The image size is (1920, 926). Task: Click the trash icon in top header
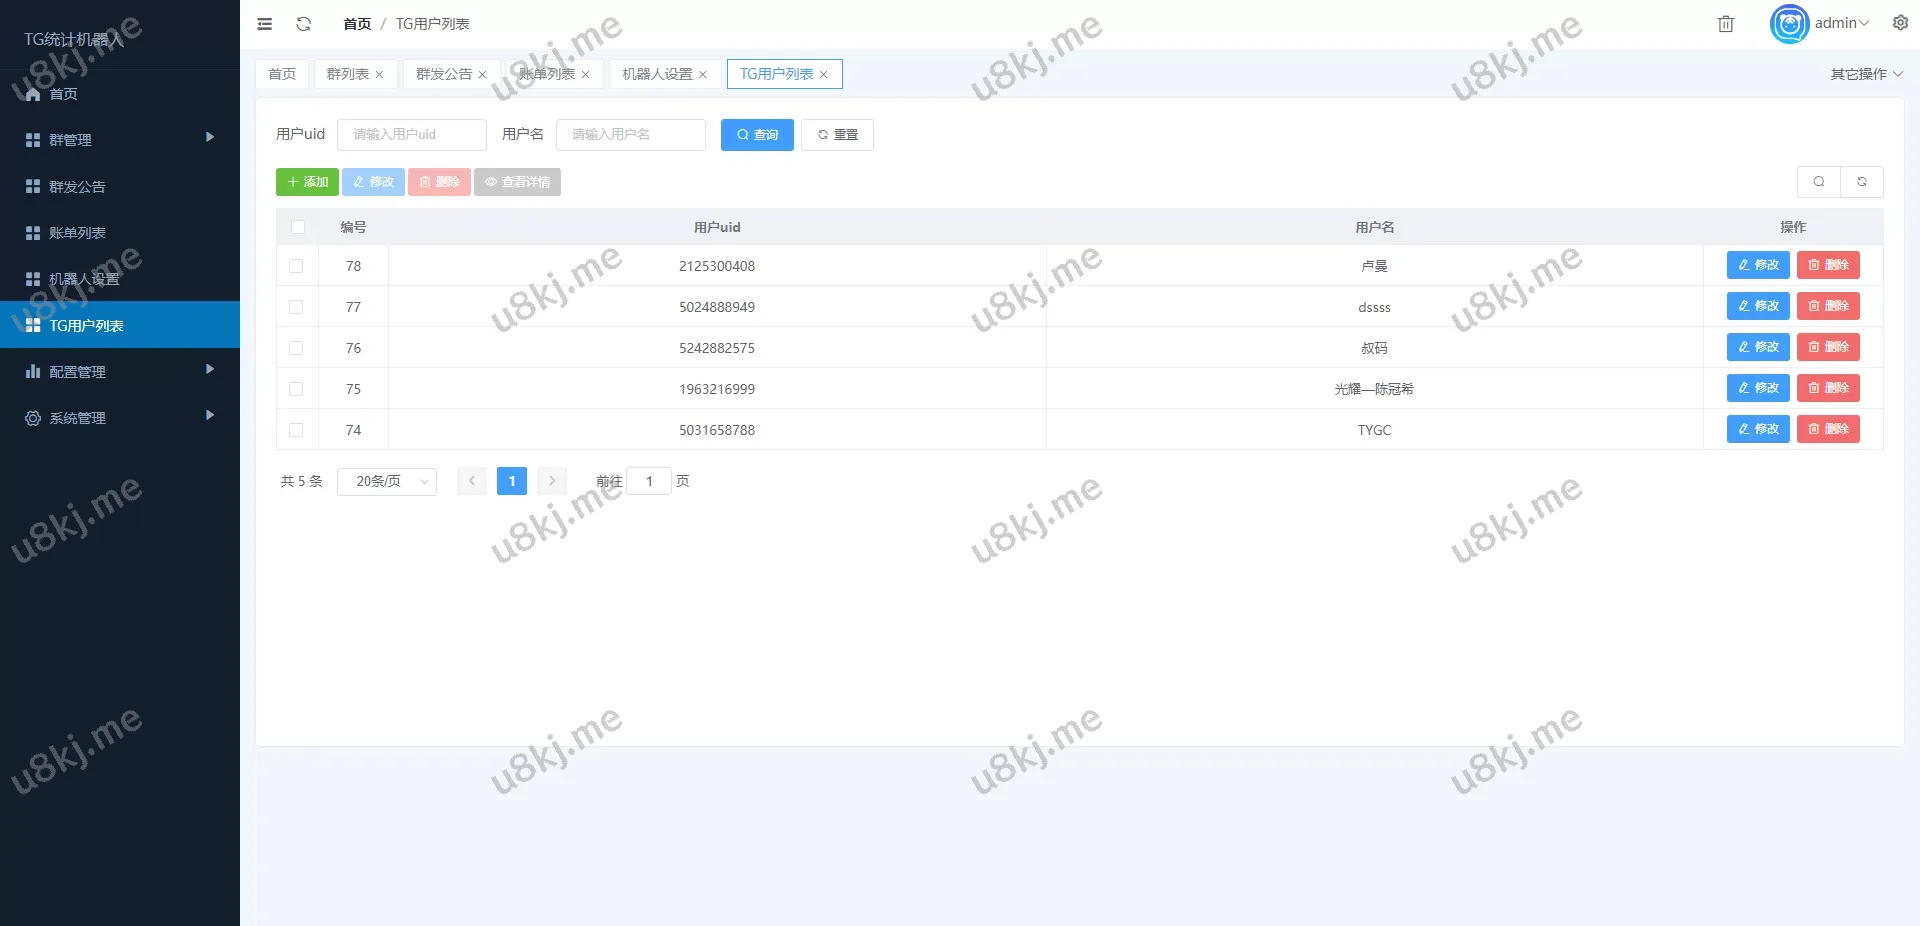[1725, 24]
